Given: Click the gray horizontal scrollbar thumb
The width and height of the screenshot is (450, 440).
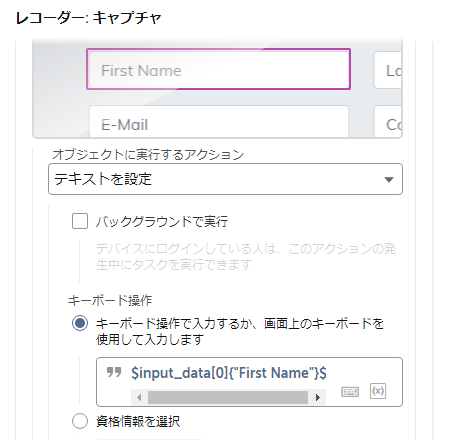Looking at the screenshot, I should tap(228, 397).
